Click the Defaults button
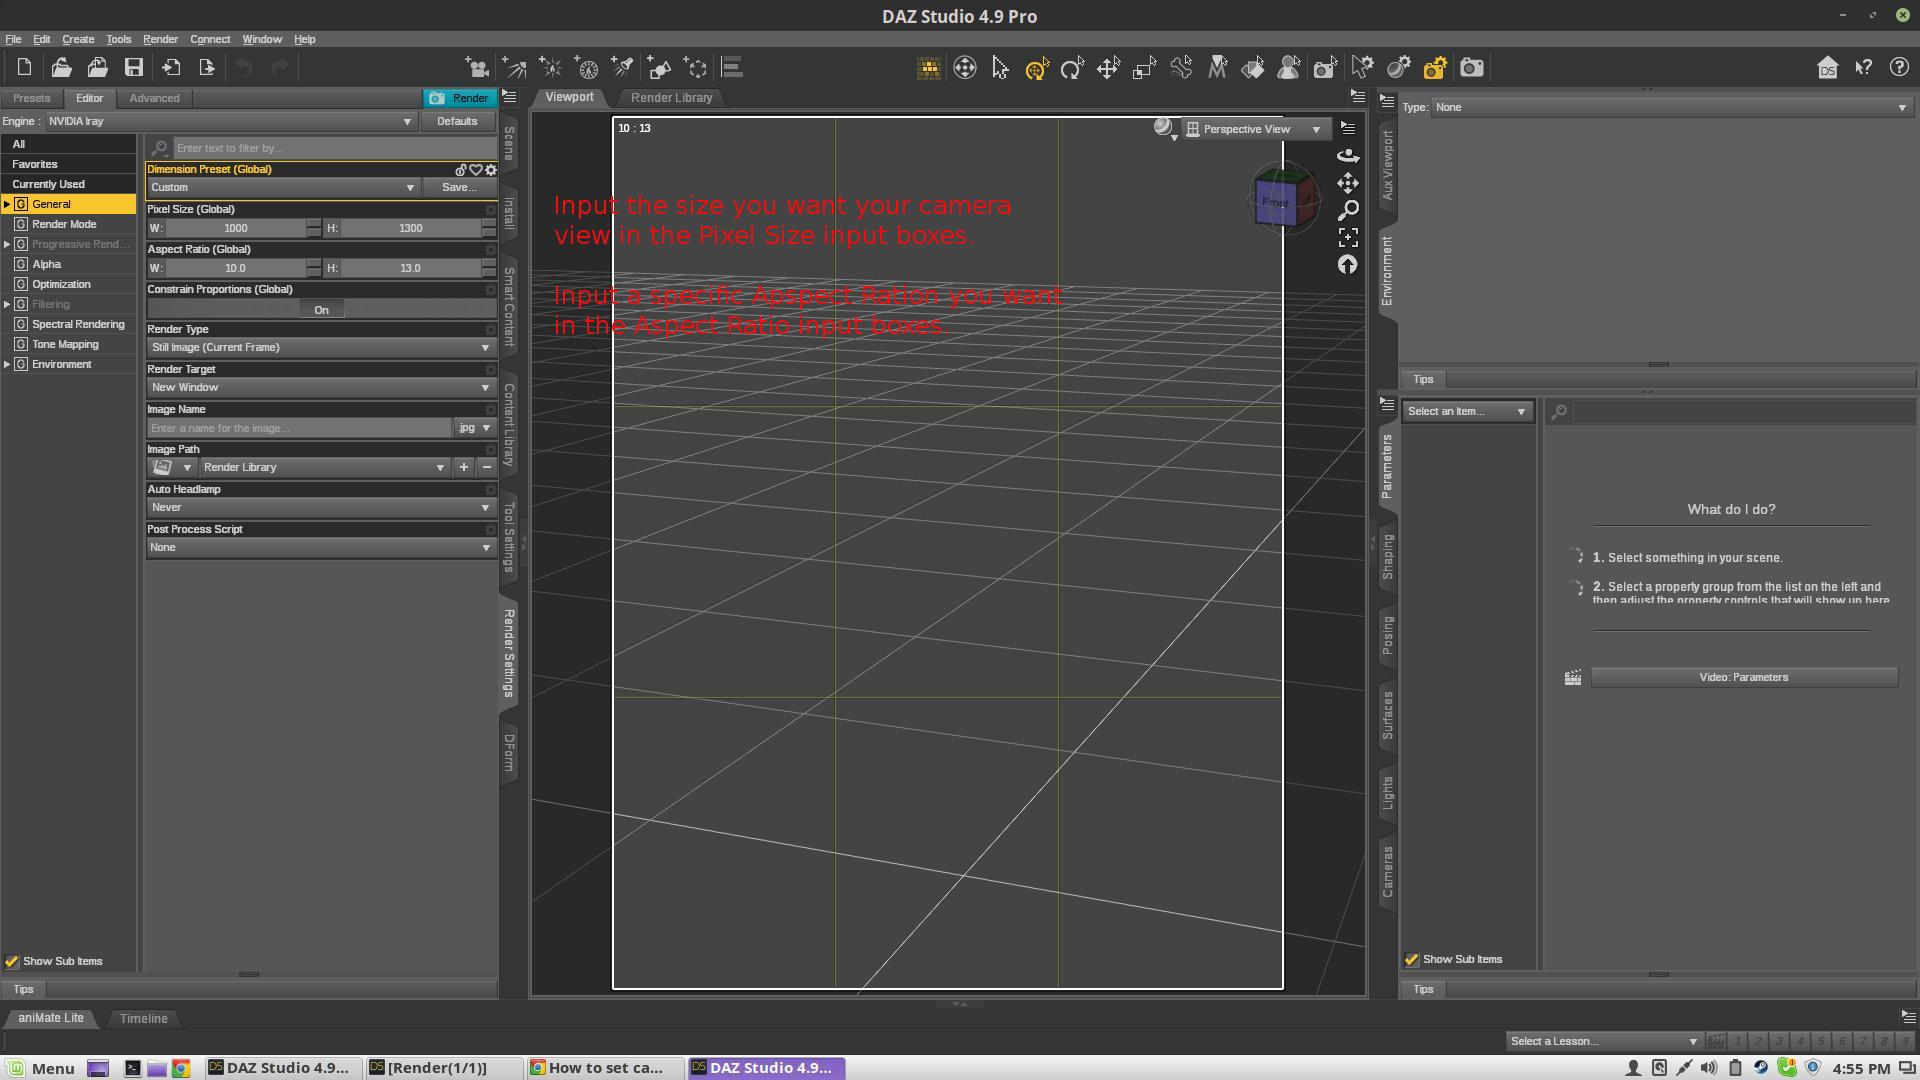This screenshot has height=1080, width=1920. click(457, 122)
